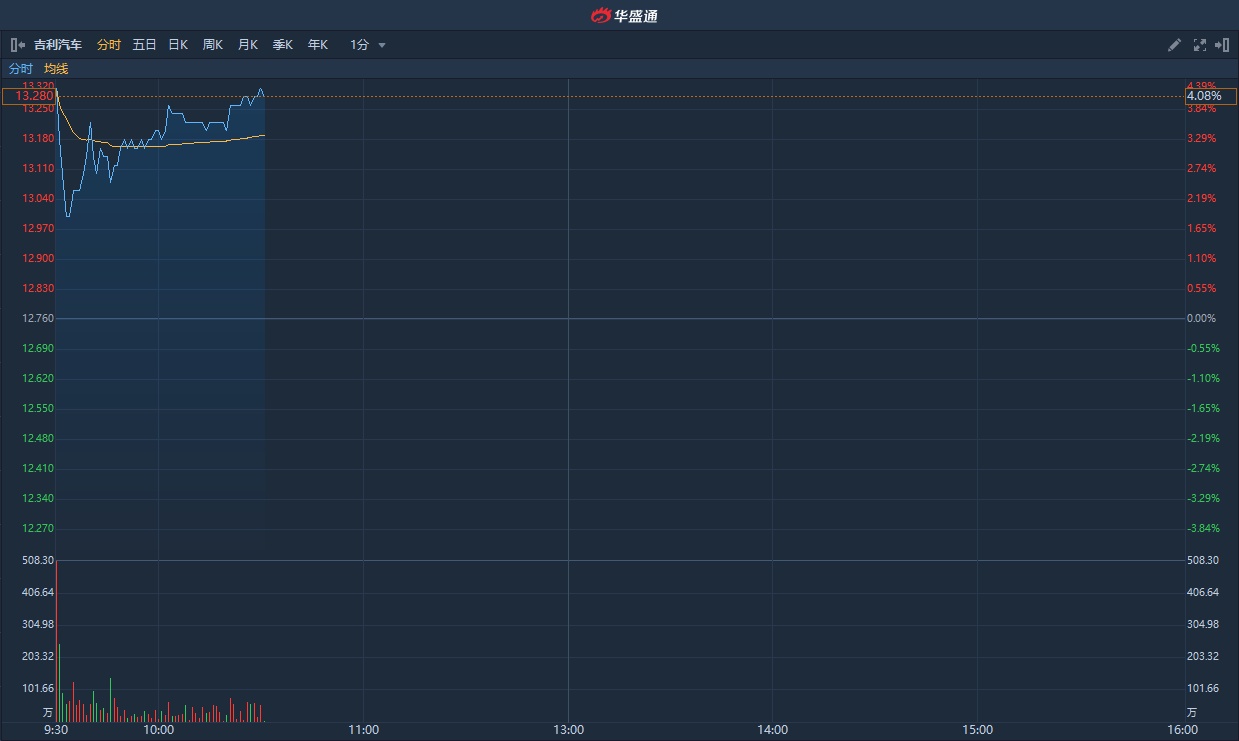1239x741 pixels.
Task: Click the 华盛通 logo in title bar
Action: [624, 15]
